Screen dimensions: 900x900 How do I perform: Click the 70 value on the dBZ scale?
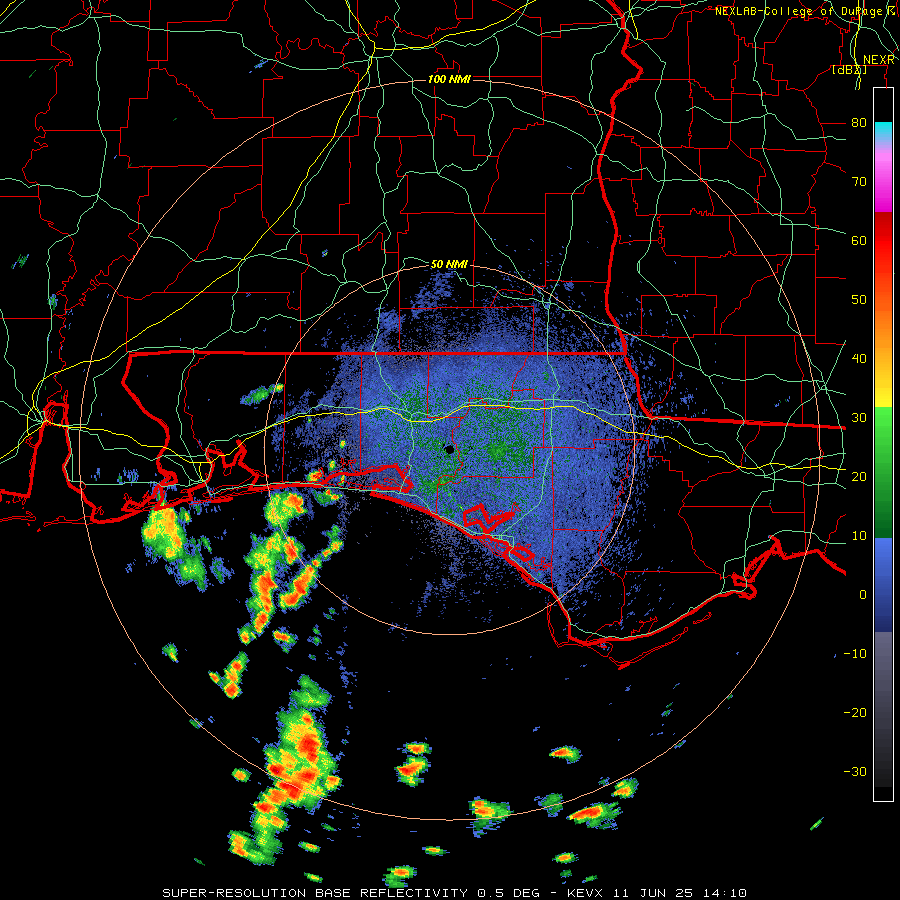coord(859,181)
